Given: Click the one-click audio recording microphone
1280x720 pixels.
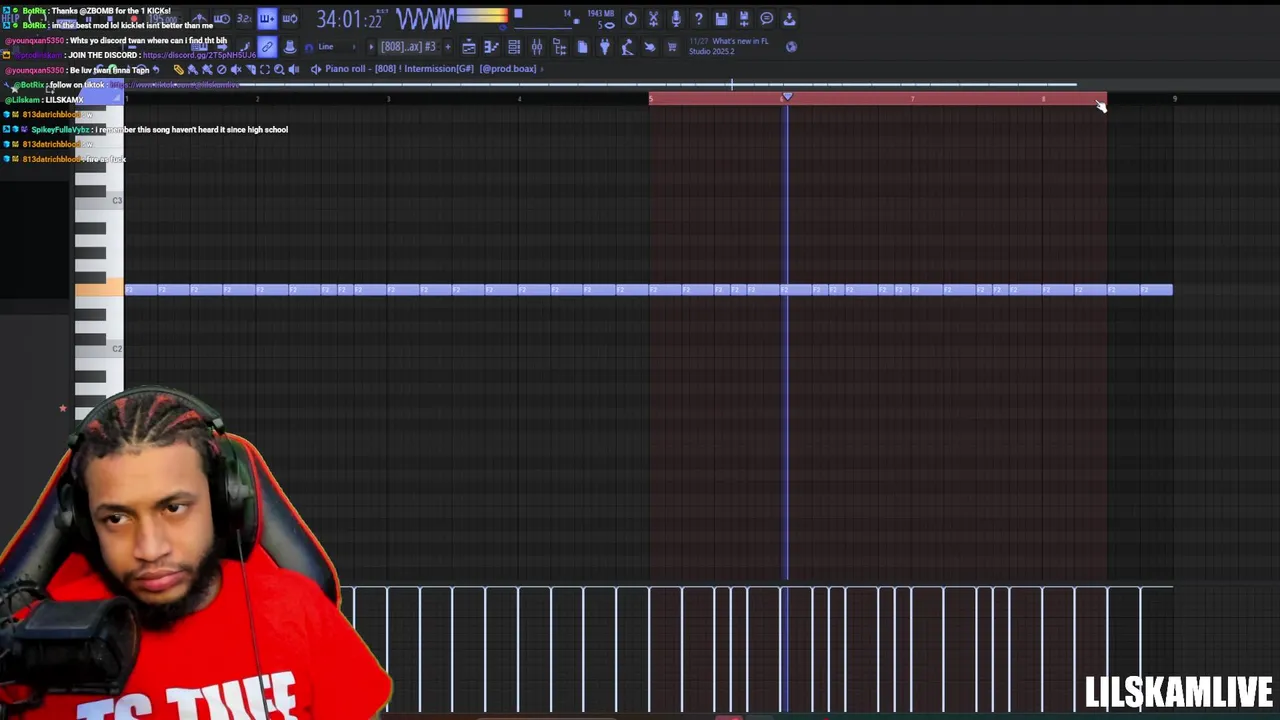Looking at the screenshot, I should click(x=676, y=18).
